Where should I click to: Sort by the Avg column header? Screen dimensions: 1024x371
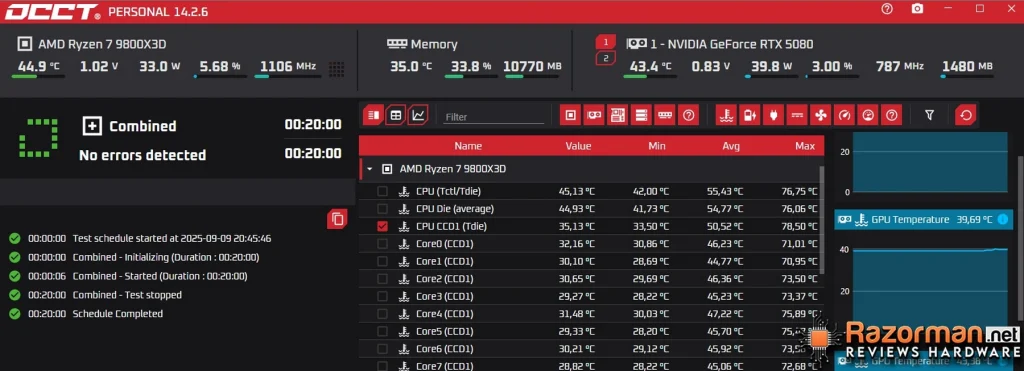click(x=731, y=146)
